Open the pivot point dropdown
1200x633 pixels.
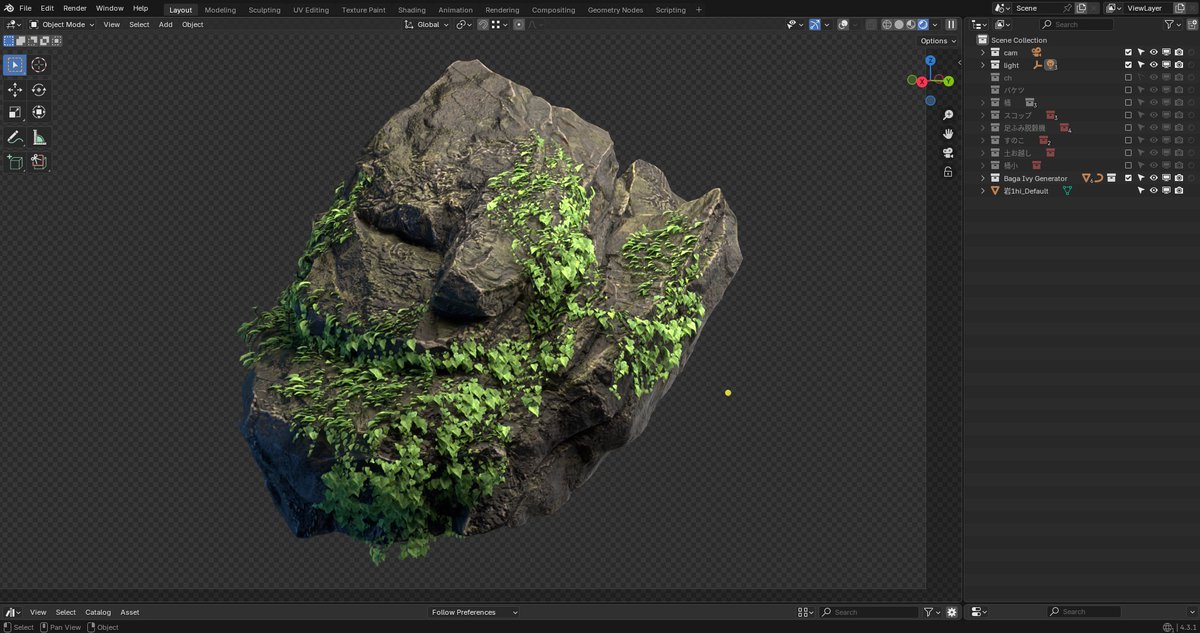click(464, 24)
